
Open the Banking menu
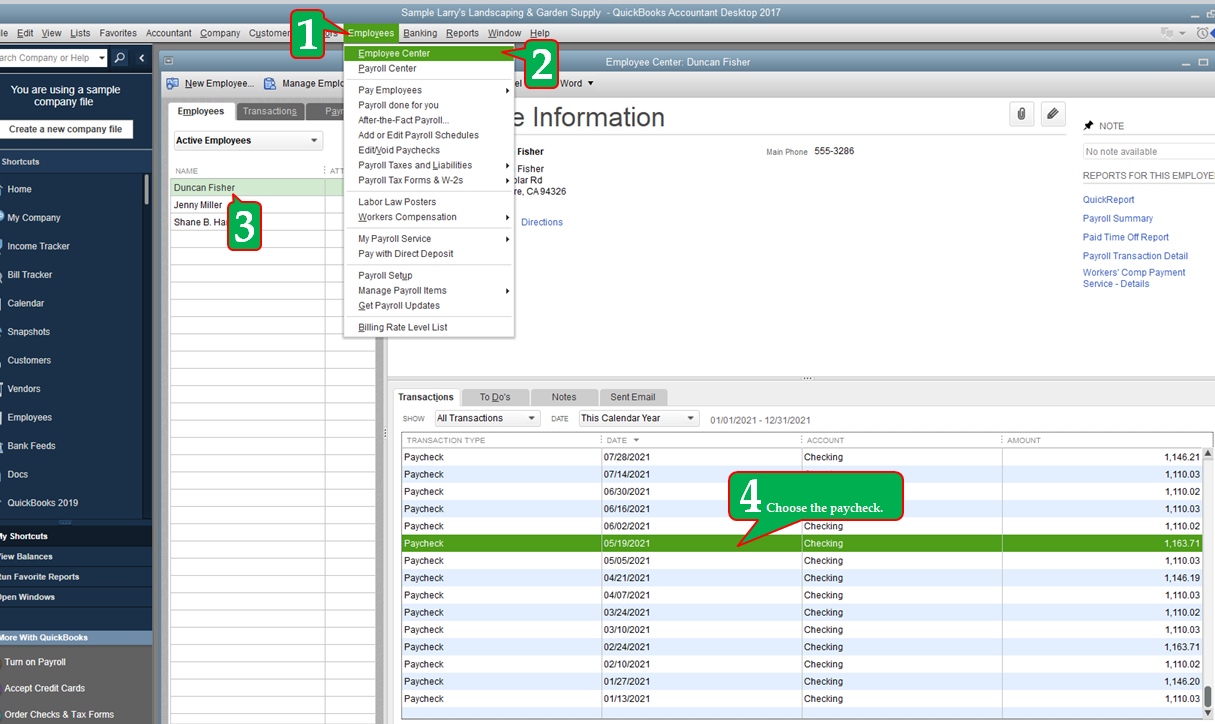[420, 33]
